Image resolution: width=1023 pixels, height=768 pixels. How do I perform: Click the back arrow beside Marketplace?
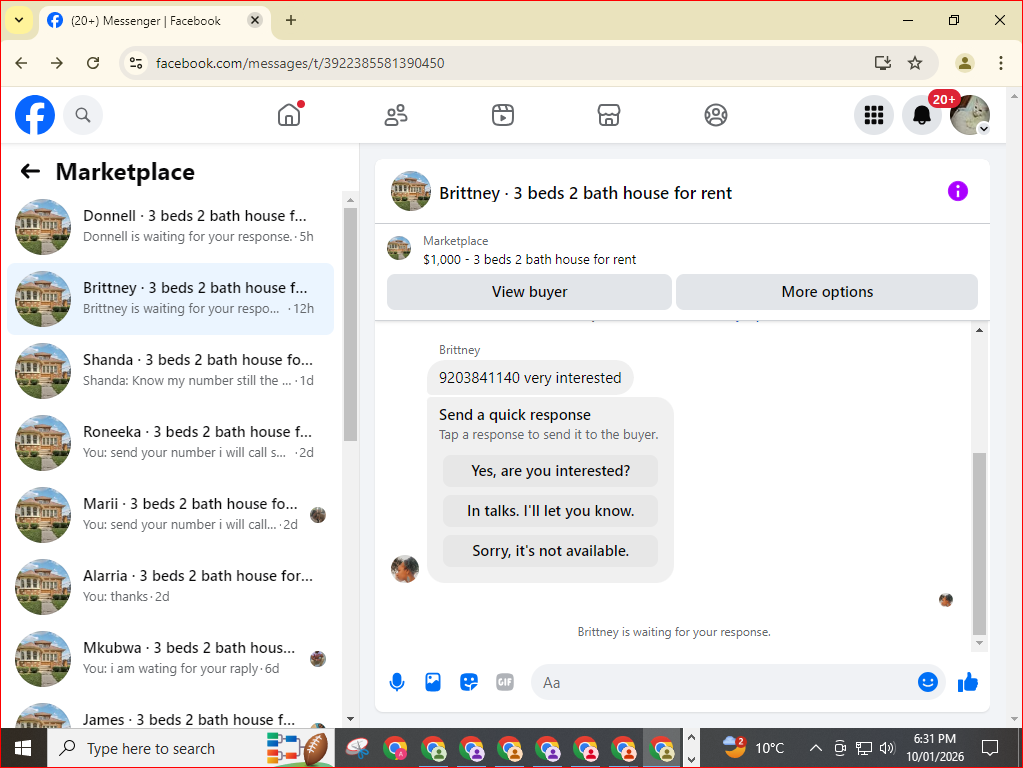click(x=31, y=172)
